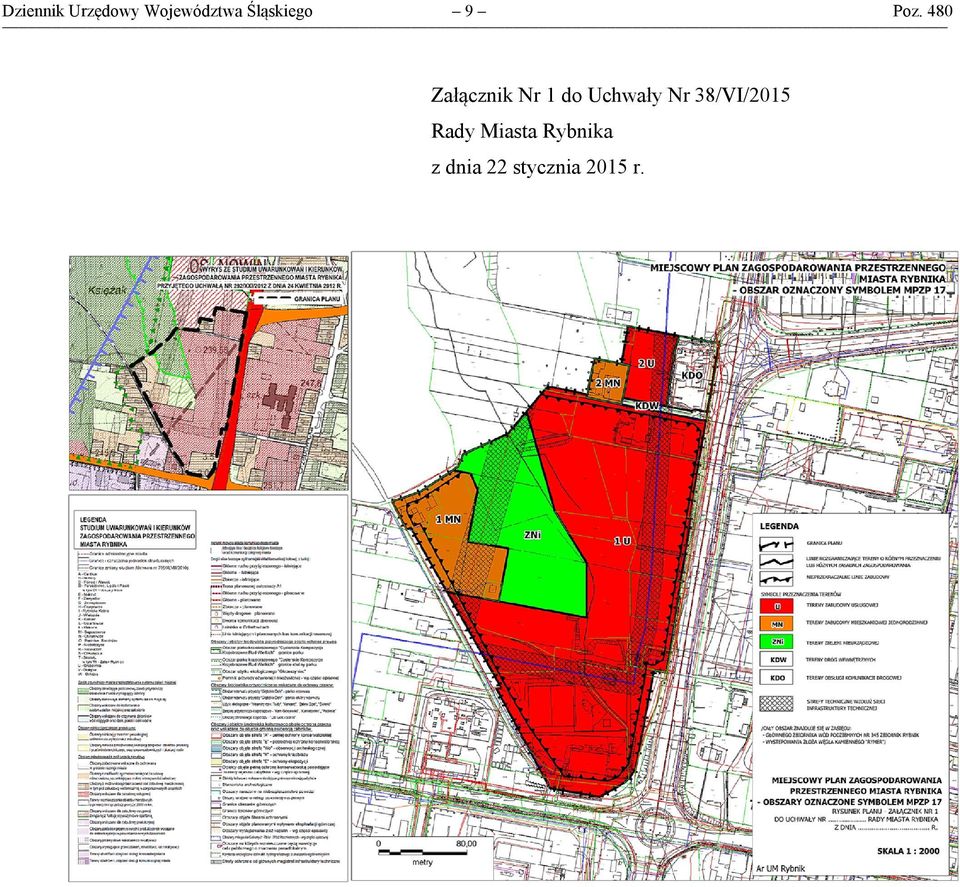Click the 'metry' scale bar caption
The image size is (960, 887).
click(x=422, y=863)
